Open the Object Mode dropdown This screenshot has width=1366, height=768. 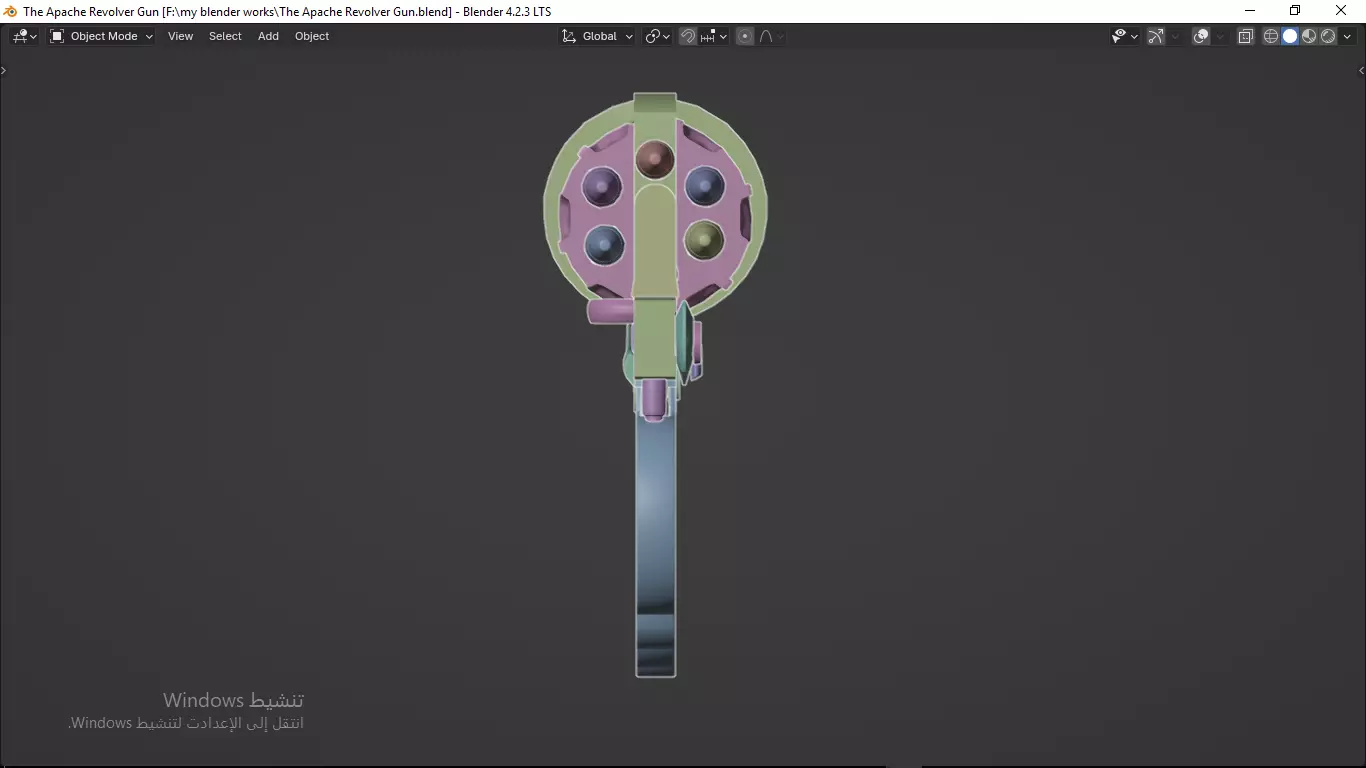coord(101,36)
